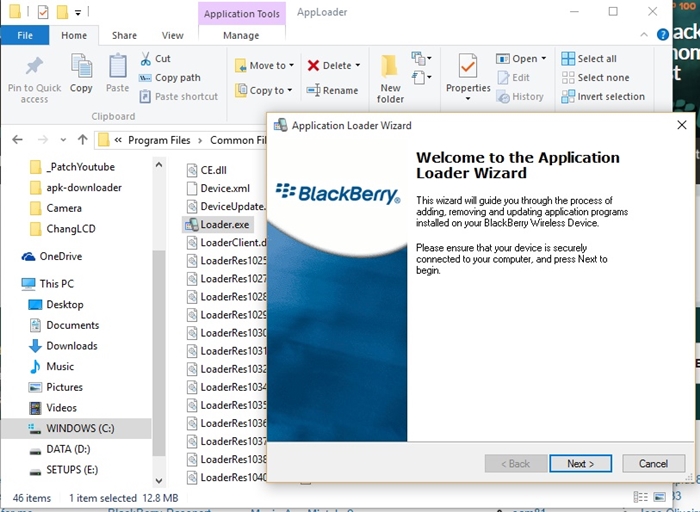Click the Copy icon in Clipboard group
700x512 pixels.
point(81,67)
